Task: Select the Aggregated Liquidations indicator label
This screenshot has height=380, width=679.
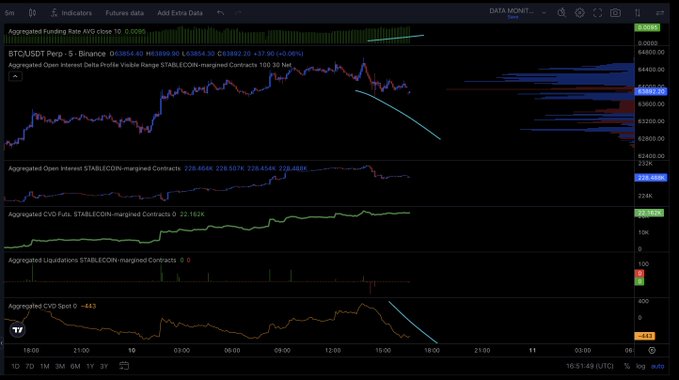Action: [x=92, y=260]
